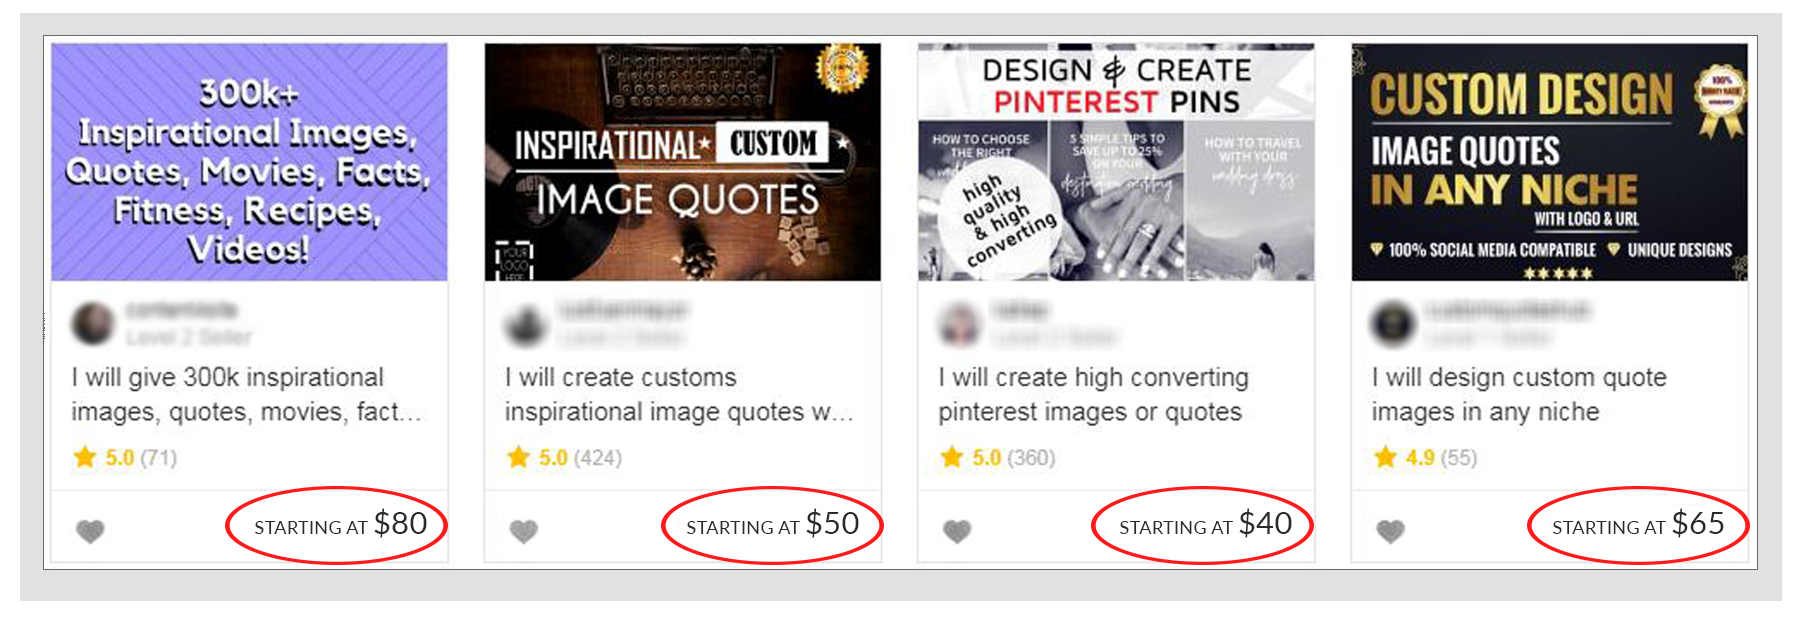
Task: Open the Custom Design Image Quotes thumbnail
Action: [1550, 162]
